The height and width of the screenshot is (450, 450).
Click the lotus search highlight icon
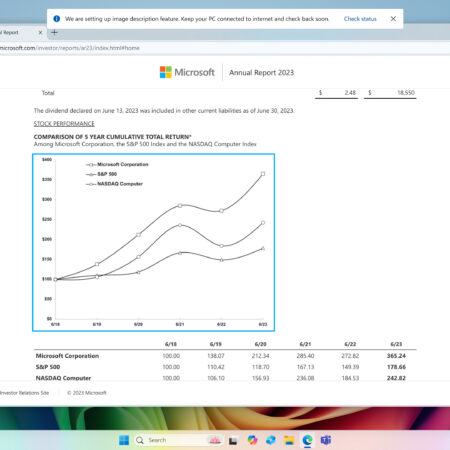(x=215, y=440)
